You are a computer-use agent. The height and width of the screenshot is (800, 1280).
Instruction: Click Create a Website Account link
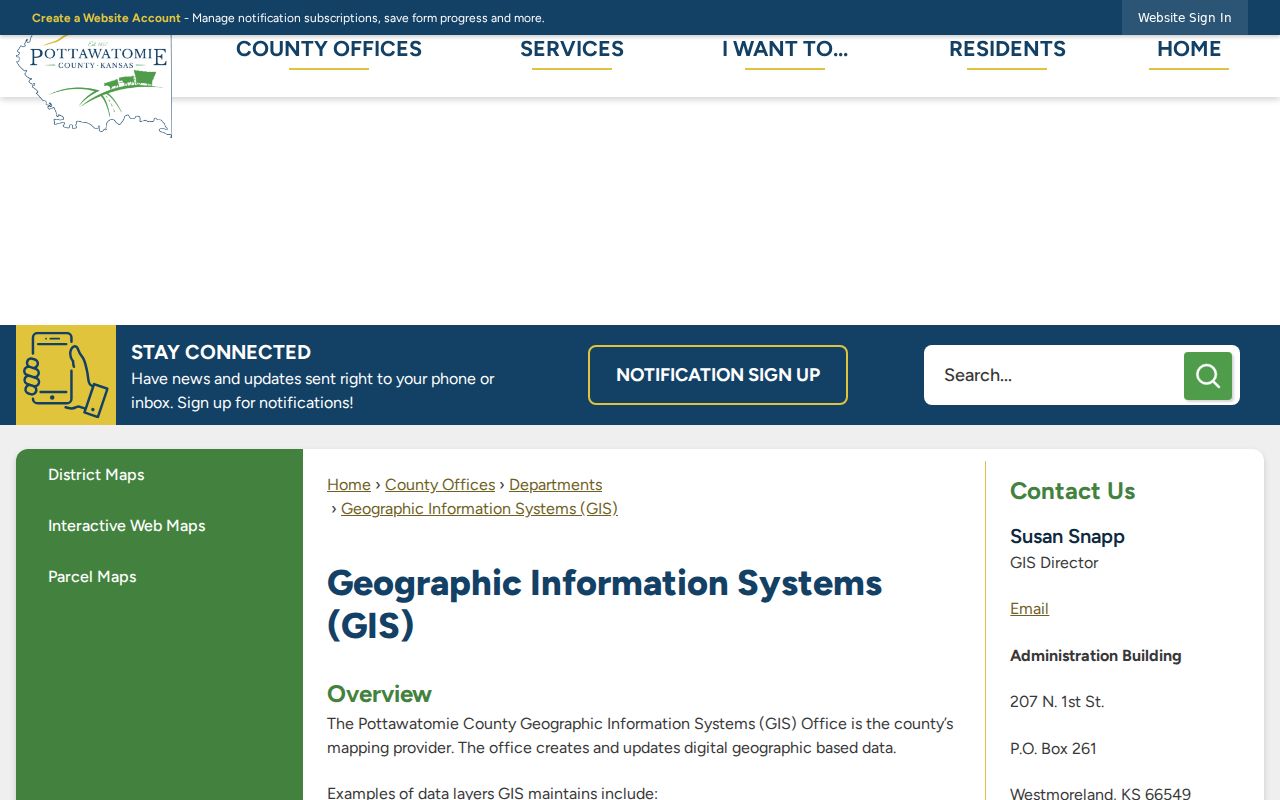pyautogui.click(x=106, y=18)
